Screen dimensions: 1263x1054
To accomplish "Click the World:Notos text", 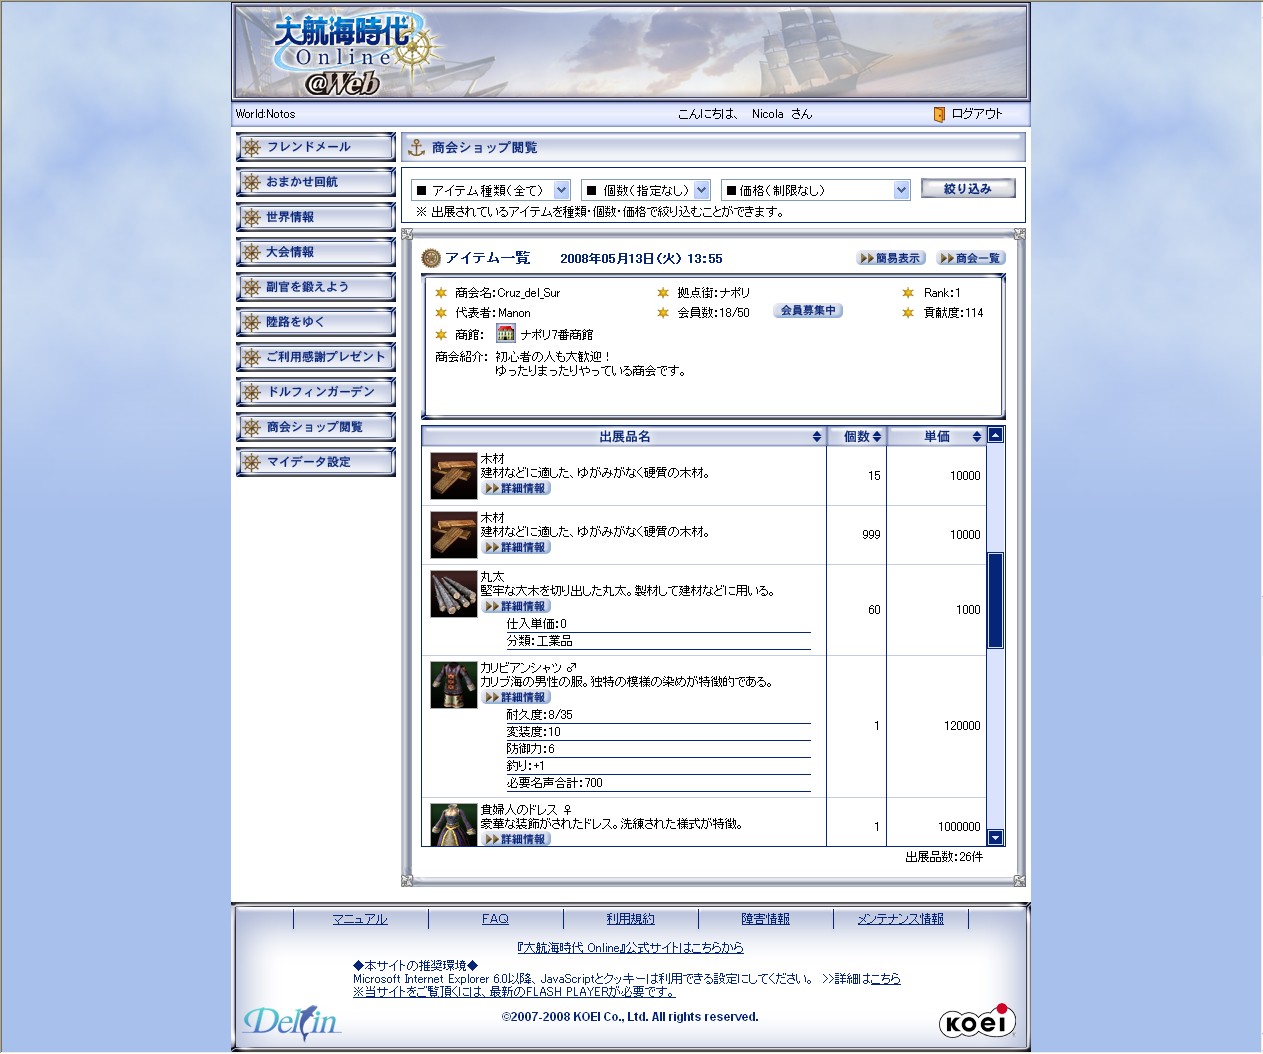I will [266, 114].
